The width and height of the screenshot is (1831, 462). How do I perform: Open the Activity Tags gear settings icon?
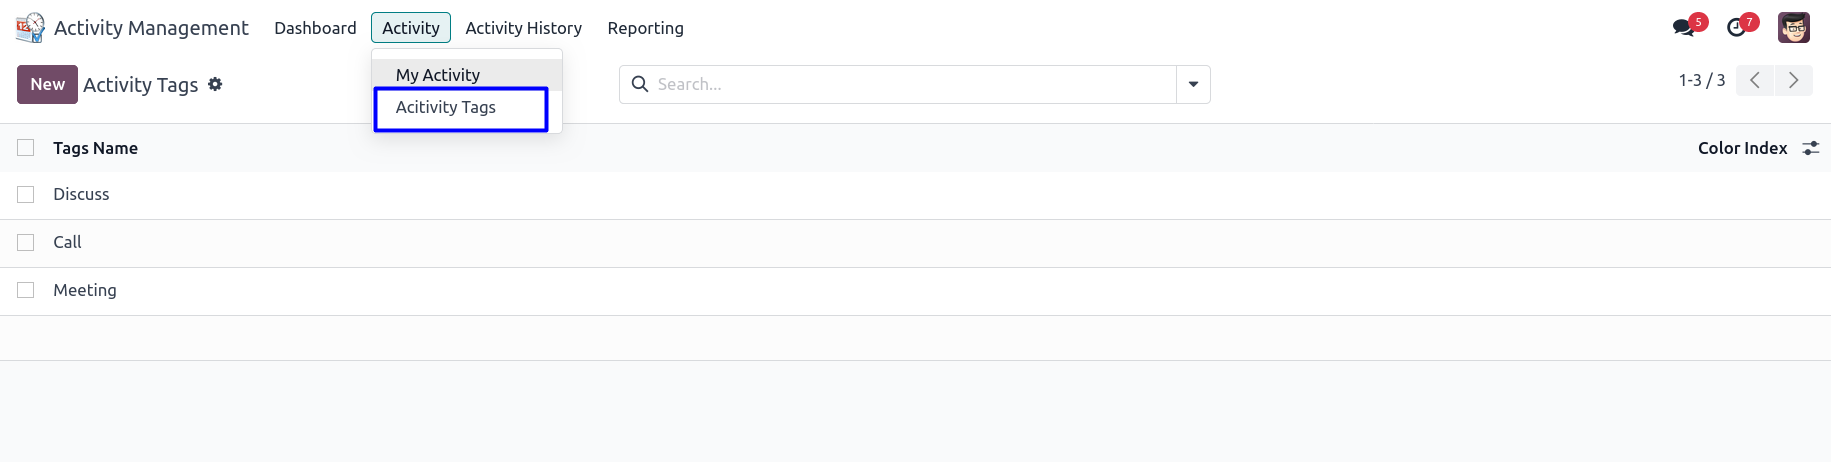(215, 85)
